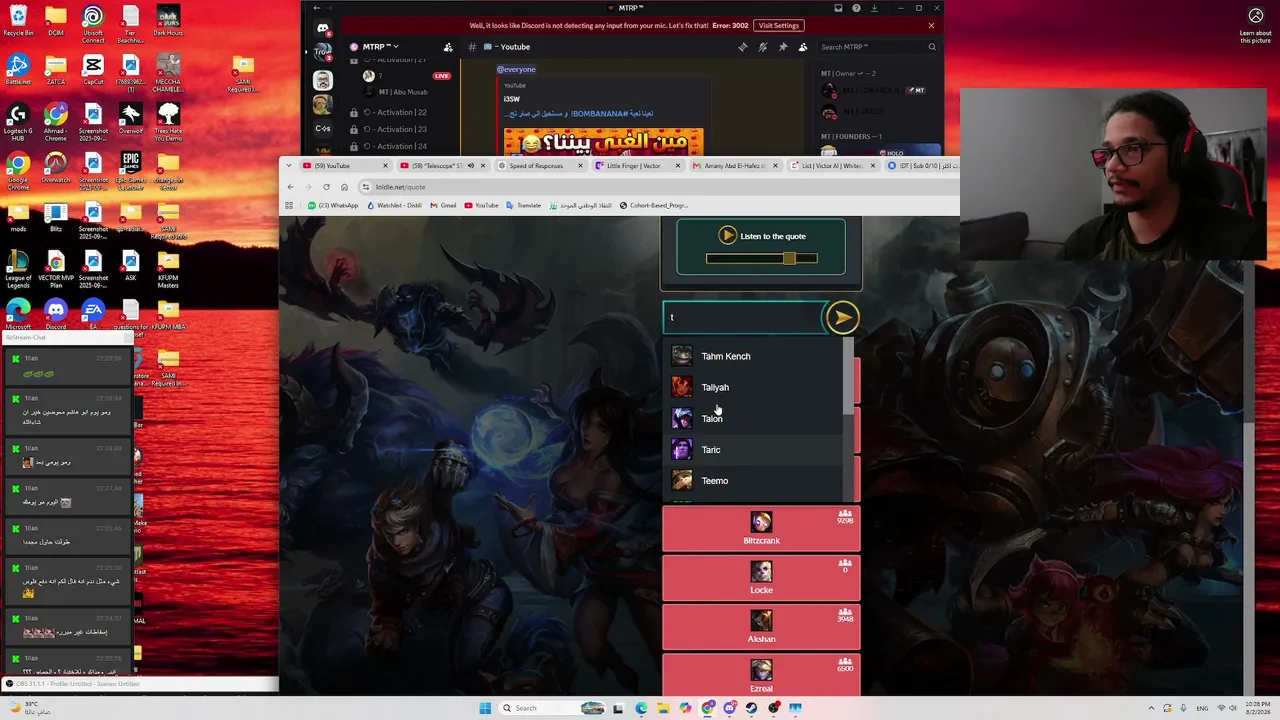Select CapCut desktop shortcut
The height and width of the screenshot is (720, 1280).
coord(93,69)
